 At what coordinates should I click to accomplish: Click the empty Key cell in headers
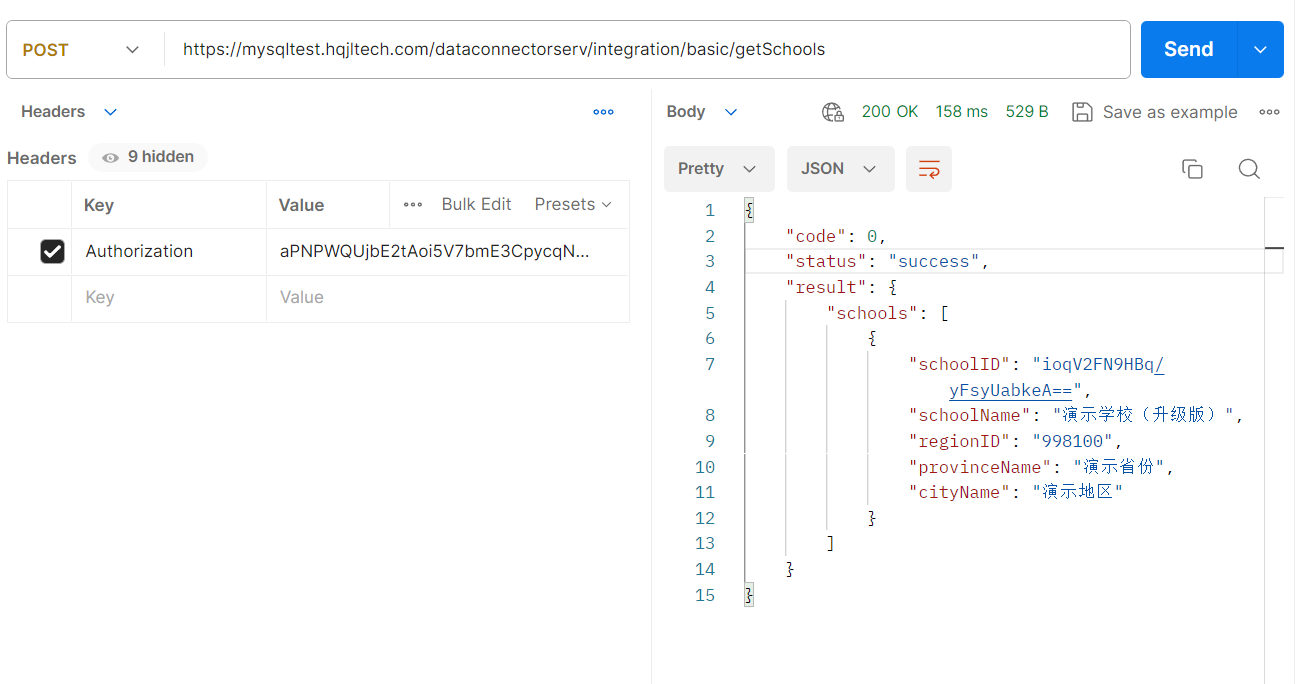tap(168, 298)
